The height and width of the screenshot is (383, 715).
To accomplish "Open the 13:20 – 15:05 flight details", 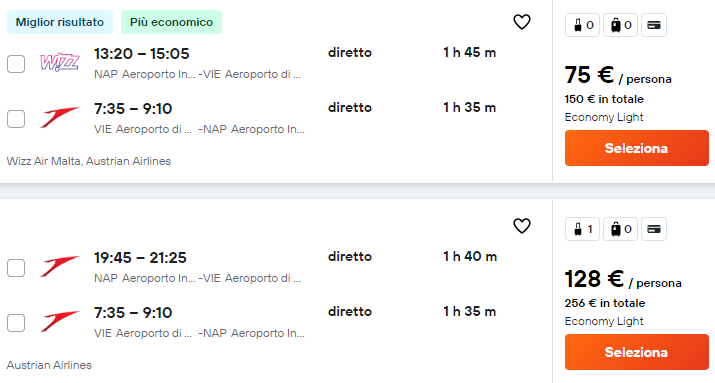I will click(x=142, y=53).
